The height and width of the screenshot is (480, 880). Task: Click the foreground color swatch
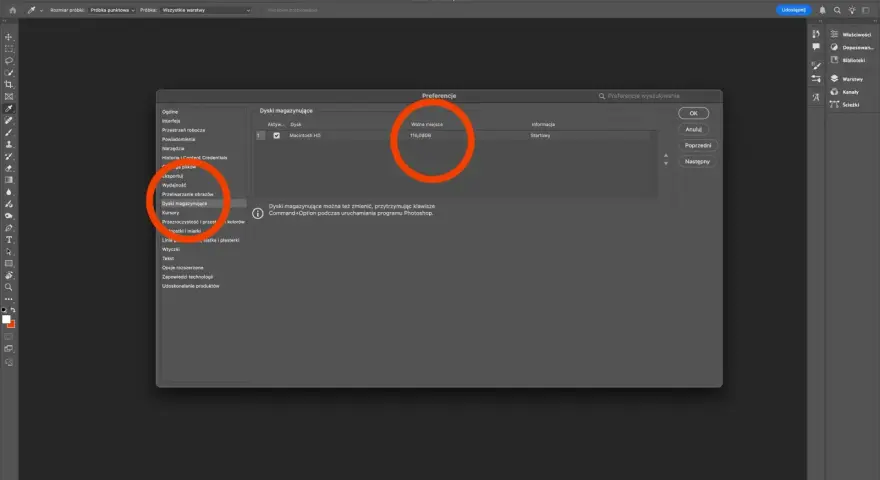point(6,319)
